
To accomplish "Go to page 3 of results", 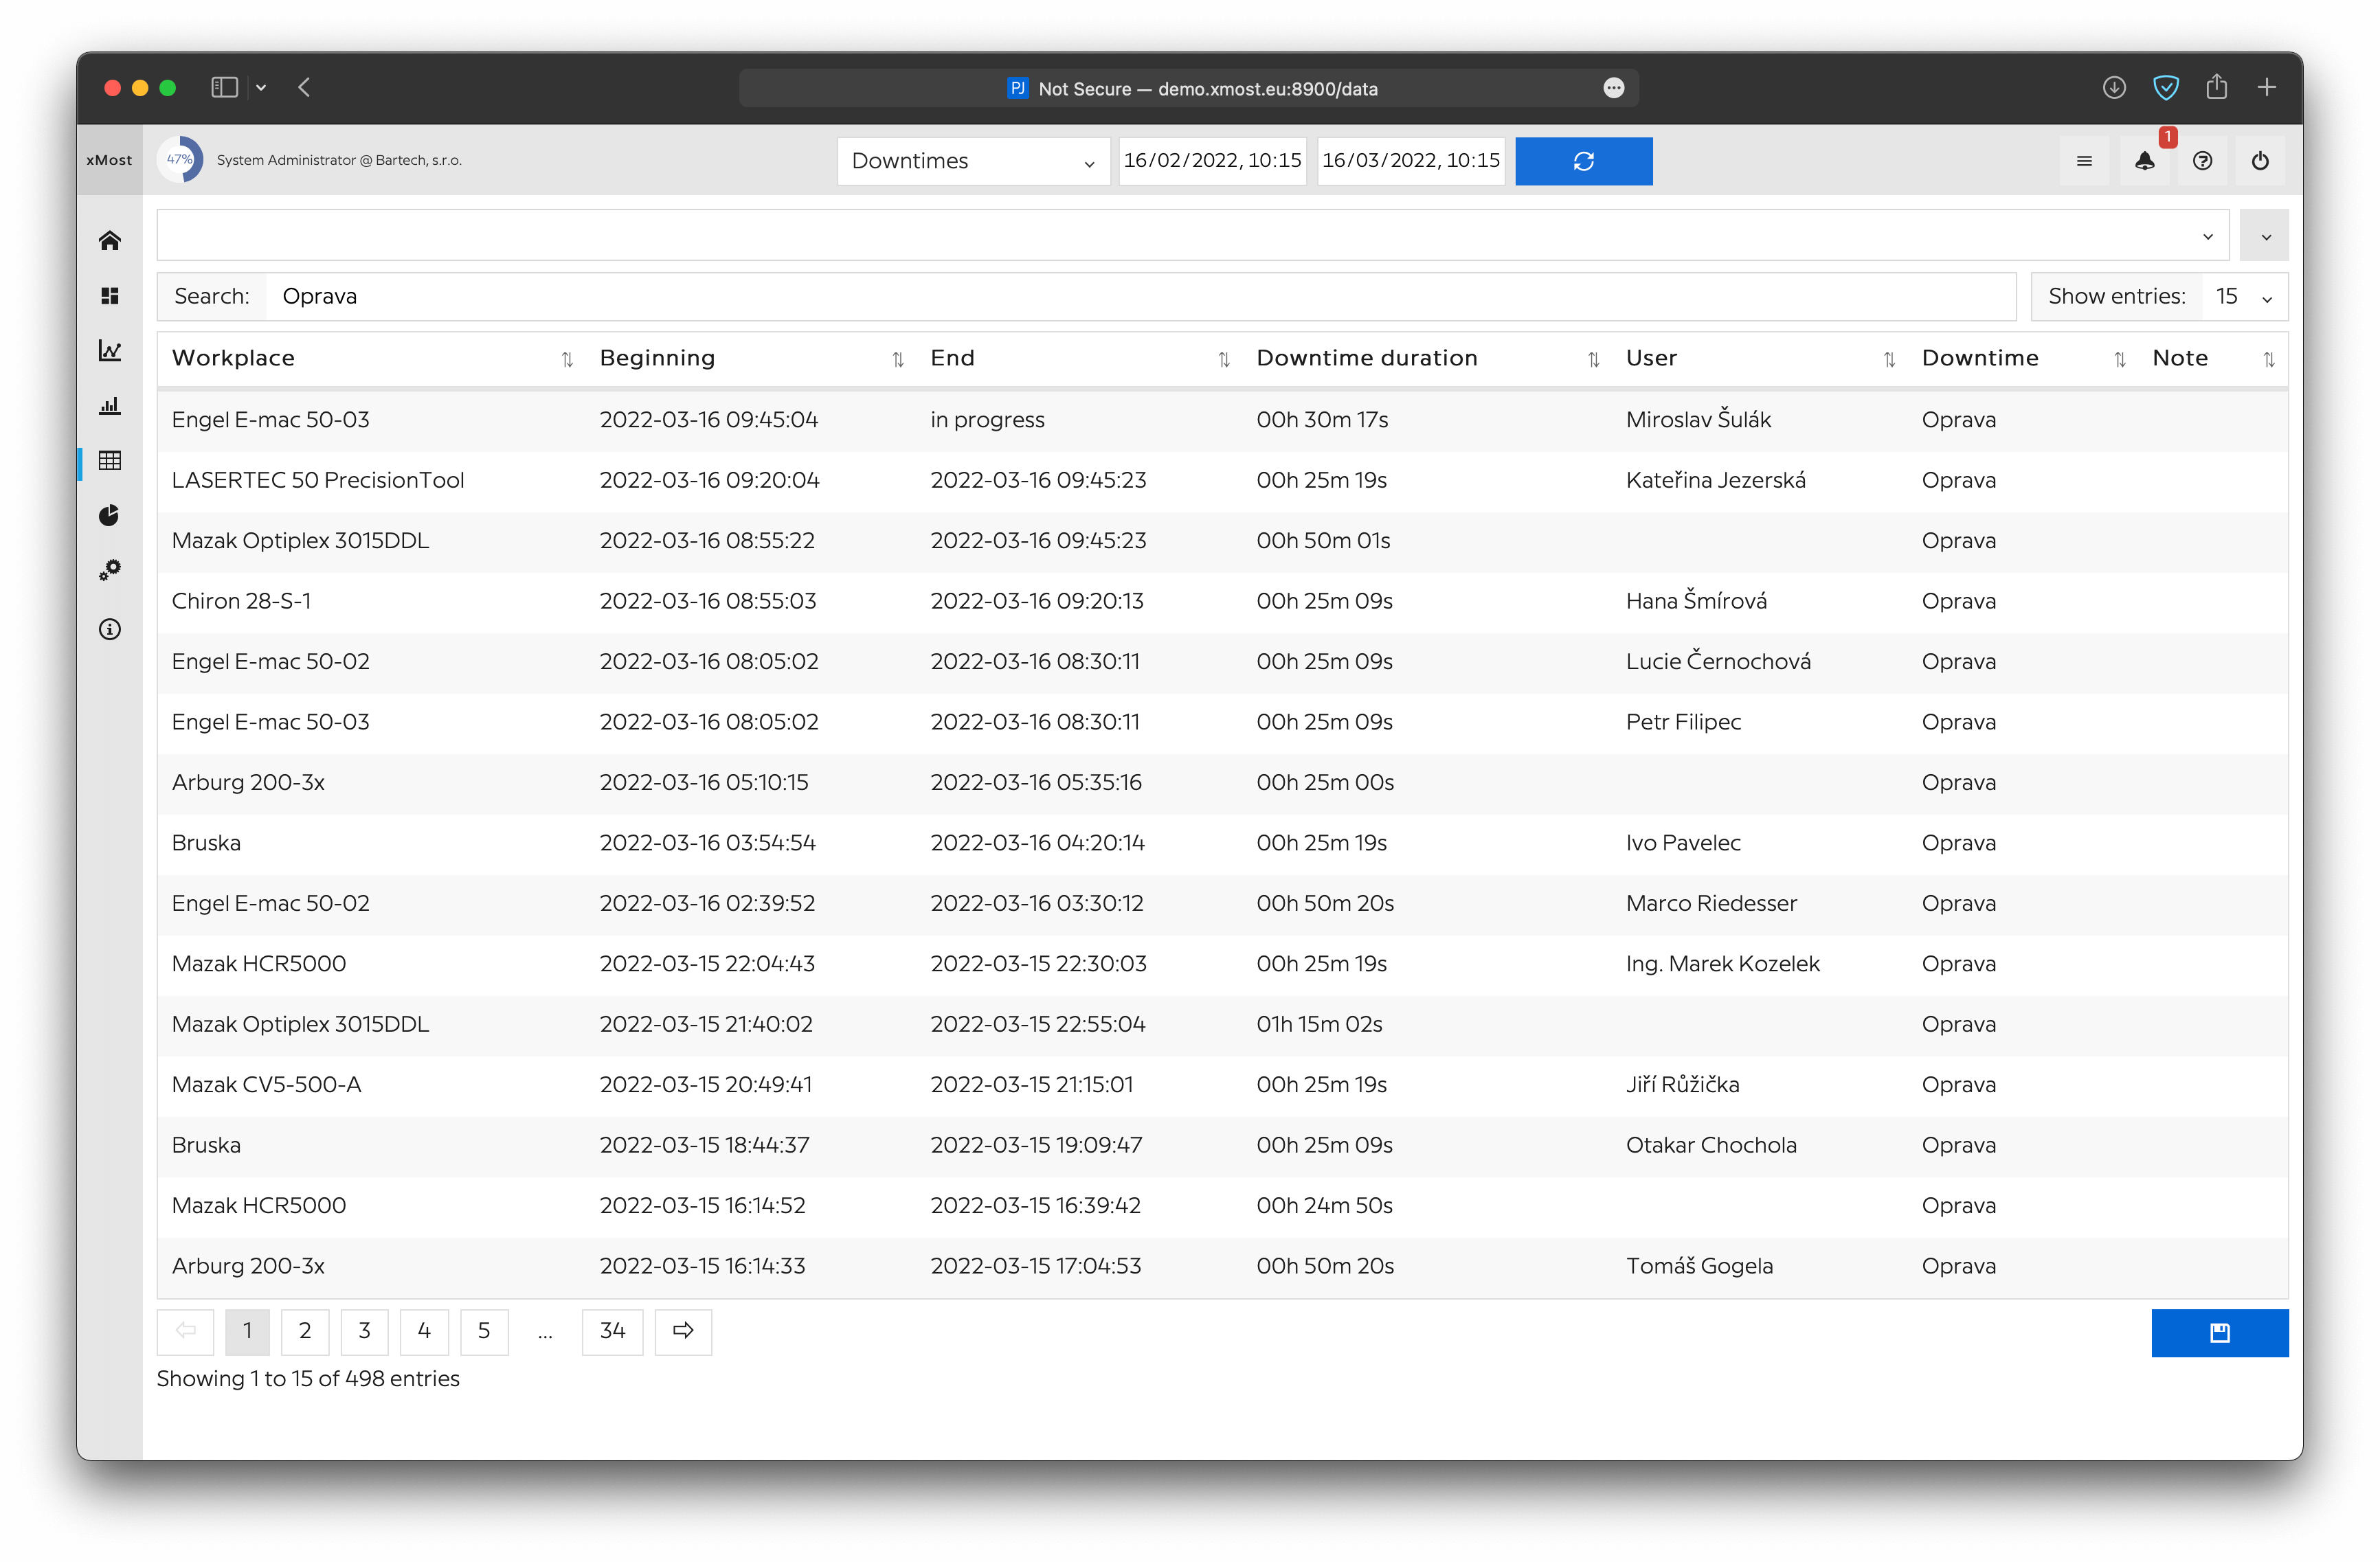I will 364,1331.
